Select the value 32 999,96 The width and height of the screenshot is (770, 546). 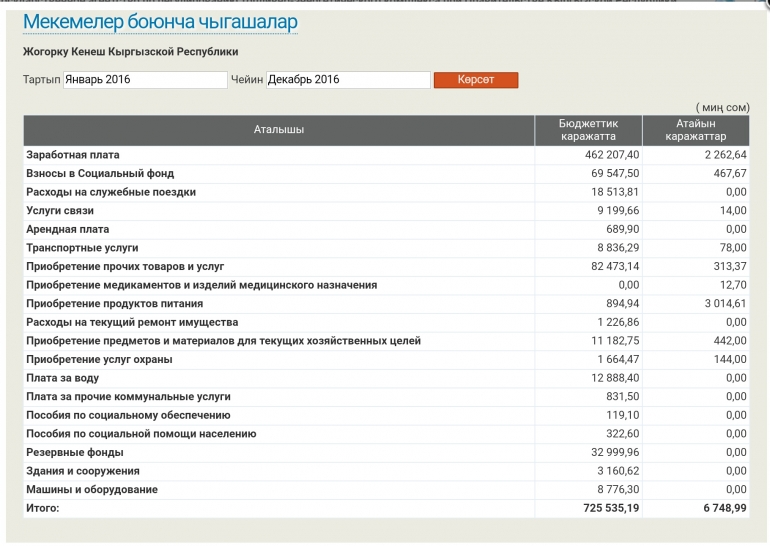pyautogui.click(x=615, y=453)
